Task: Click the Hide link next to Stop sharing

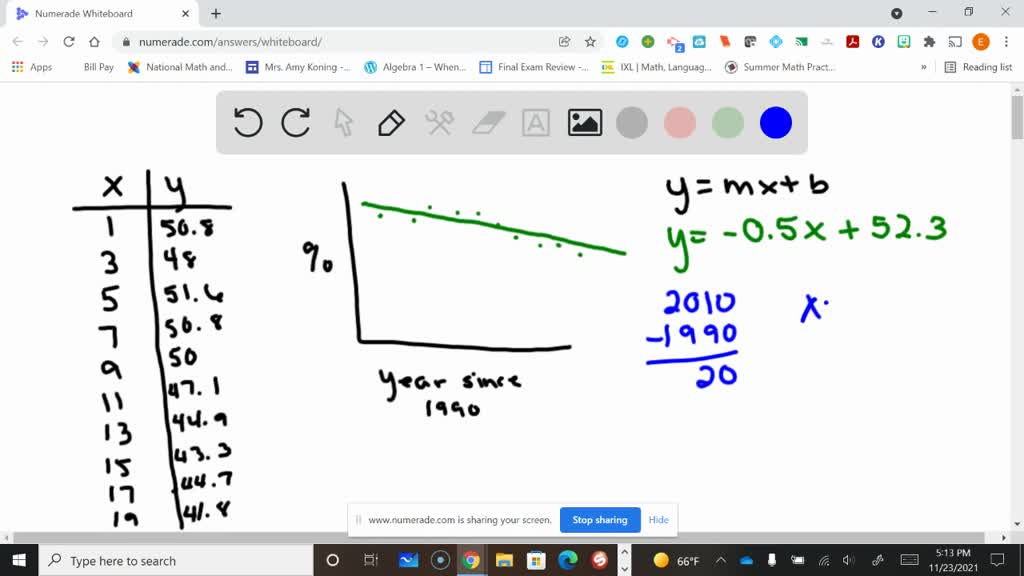Action: pyautogui.click(x=658, y=520)
